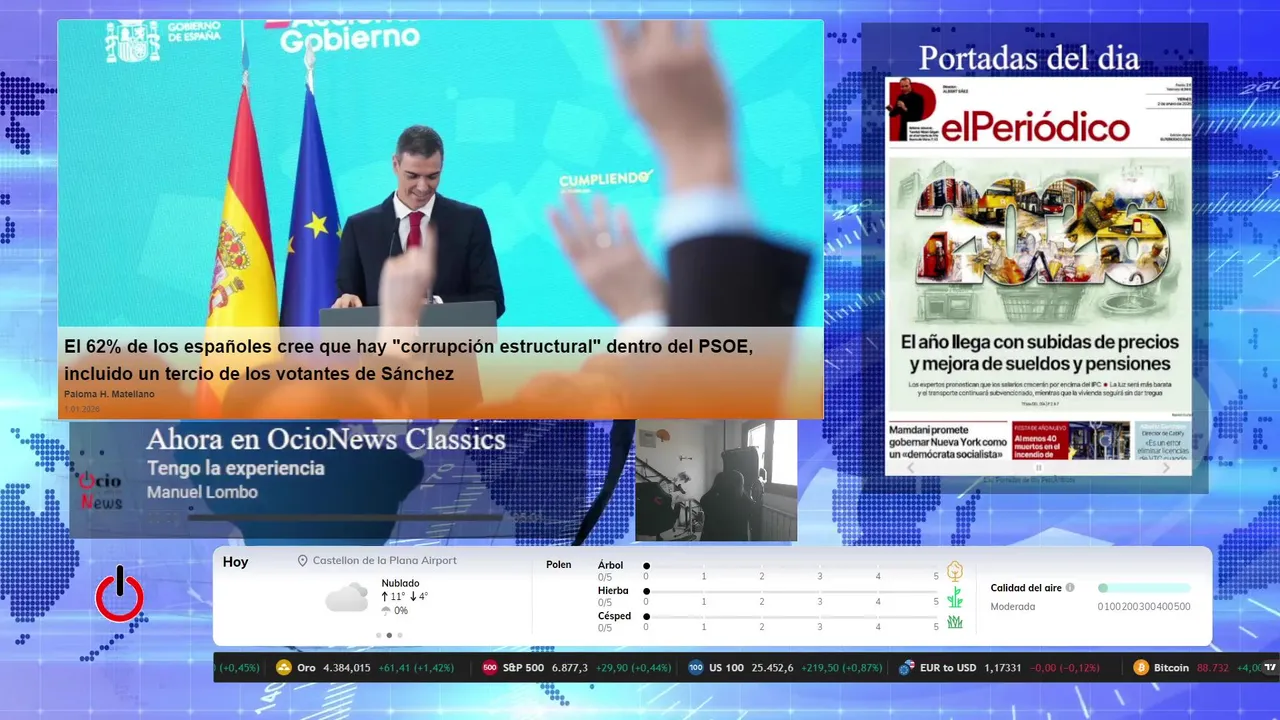
Task: Click the cloudy weather icon
Action: tap(347, 598)
